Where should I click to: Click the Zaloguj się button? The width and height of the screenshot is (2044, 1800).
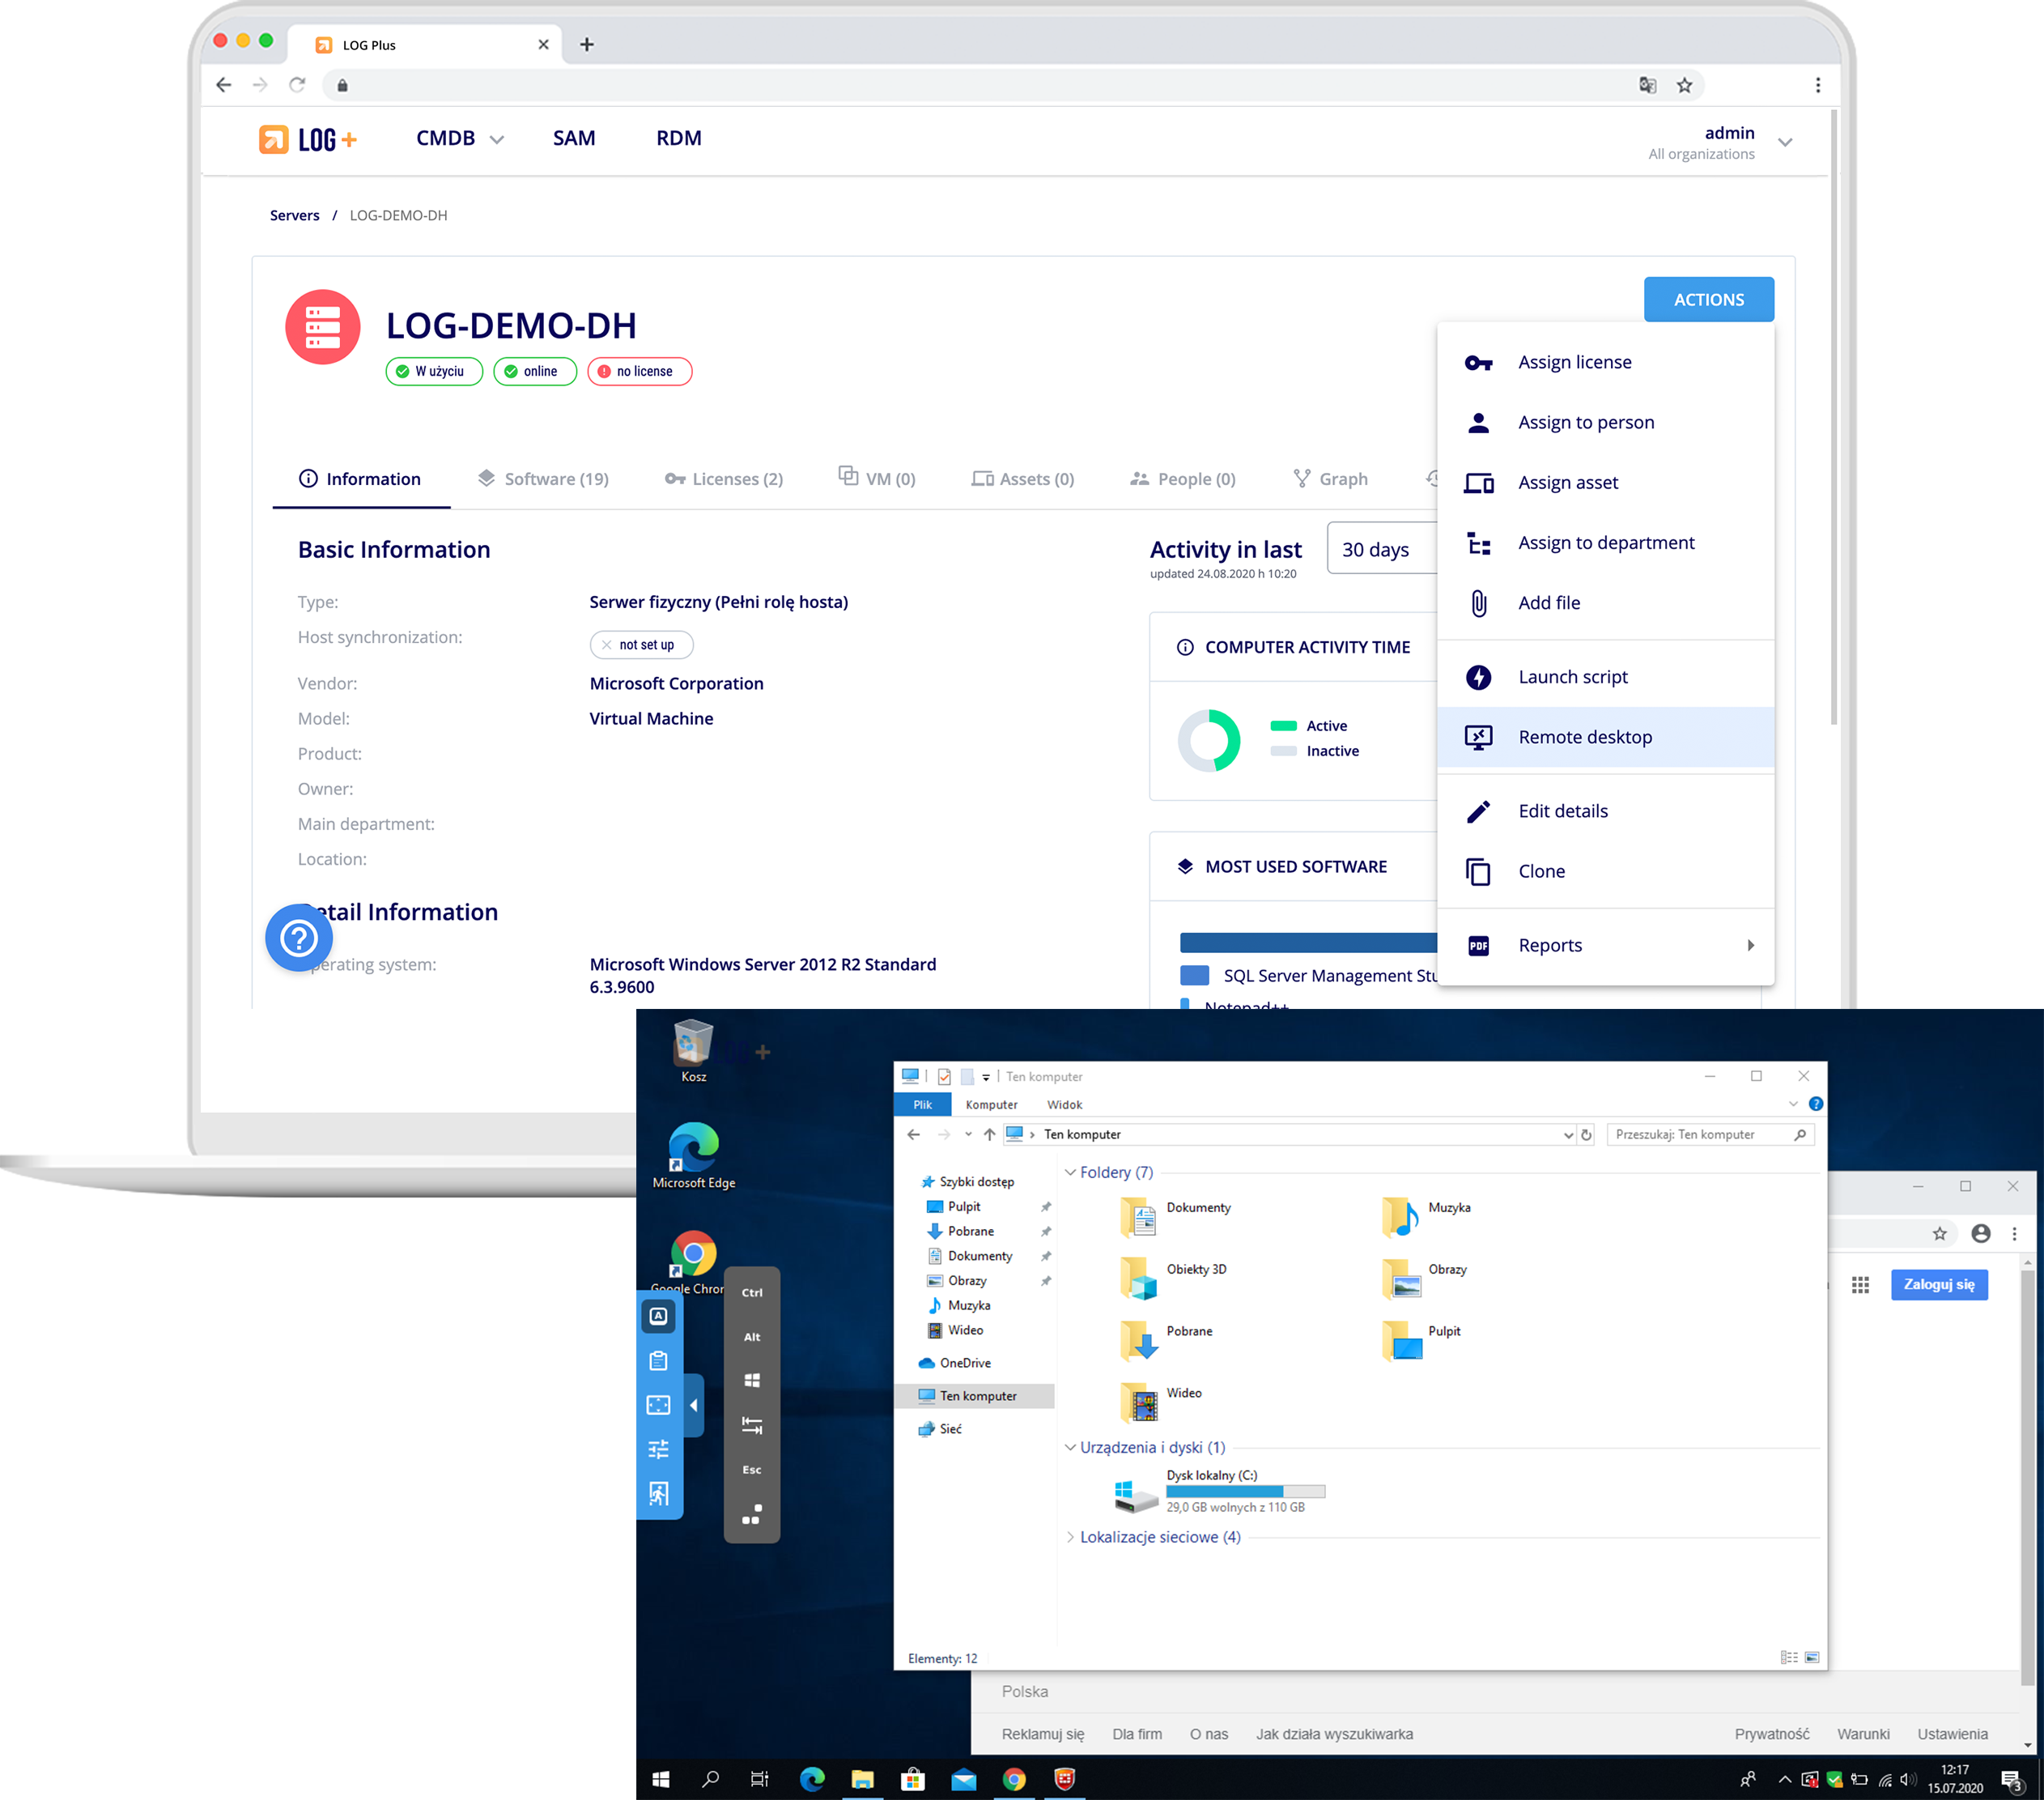click(x=1939, y=1285)
